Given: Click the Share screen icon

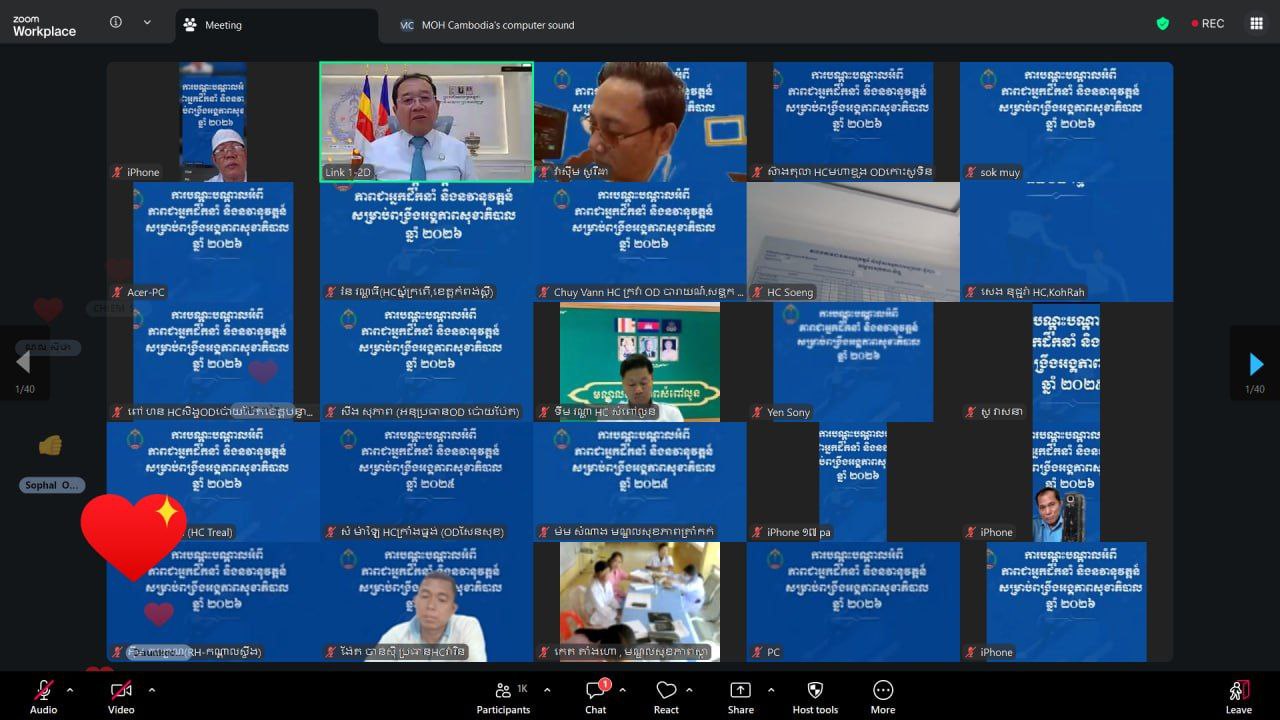Looking at the screenshot, I should click(x=740, y=696).
